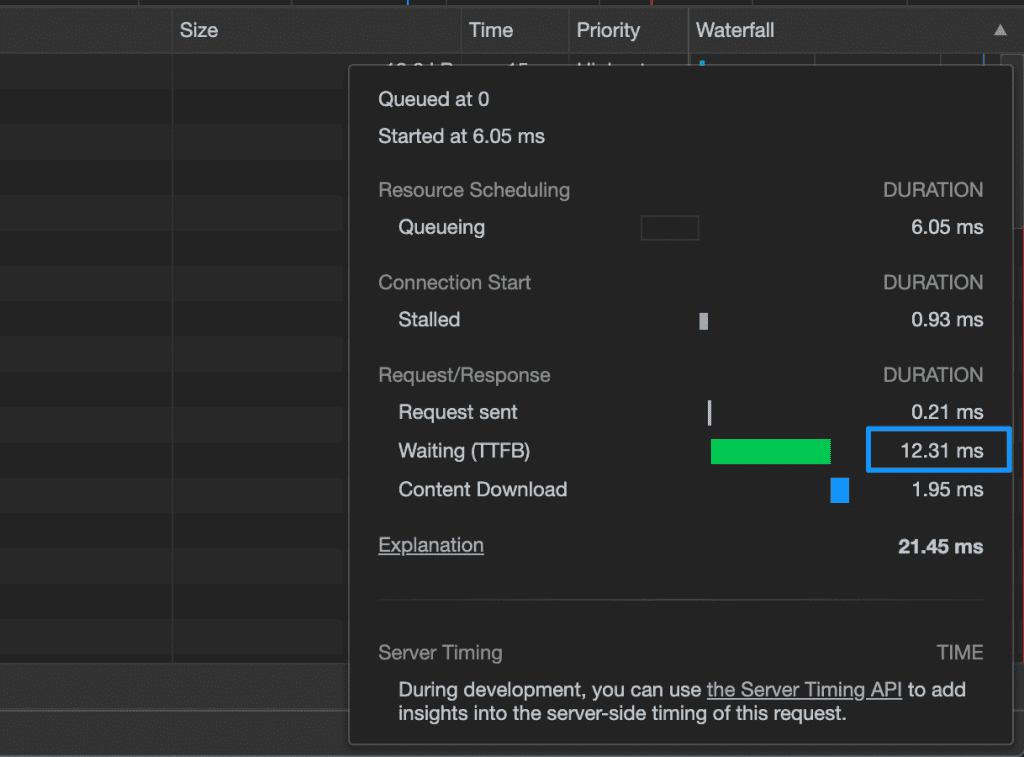This screenshot has width=1024, height=757.
Task: Click the Resource Scheduling section heading
Action: point(474,190)
